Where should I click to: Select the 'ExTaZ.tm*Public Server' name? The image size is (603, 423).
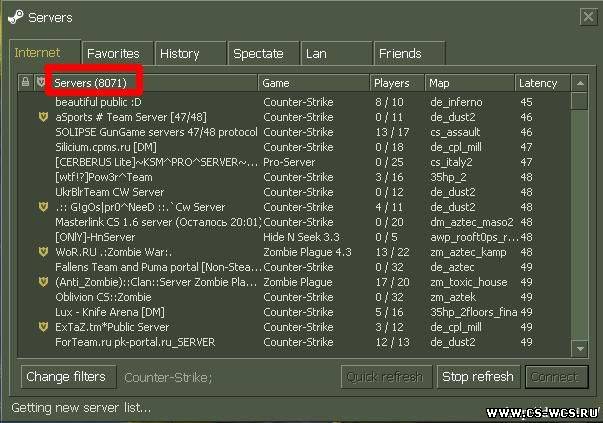112,327
